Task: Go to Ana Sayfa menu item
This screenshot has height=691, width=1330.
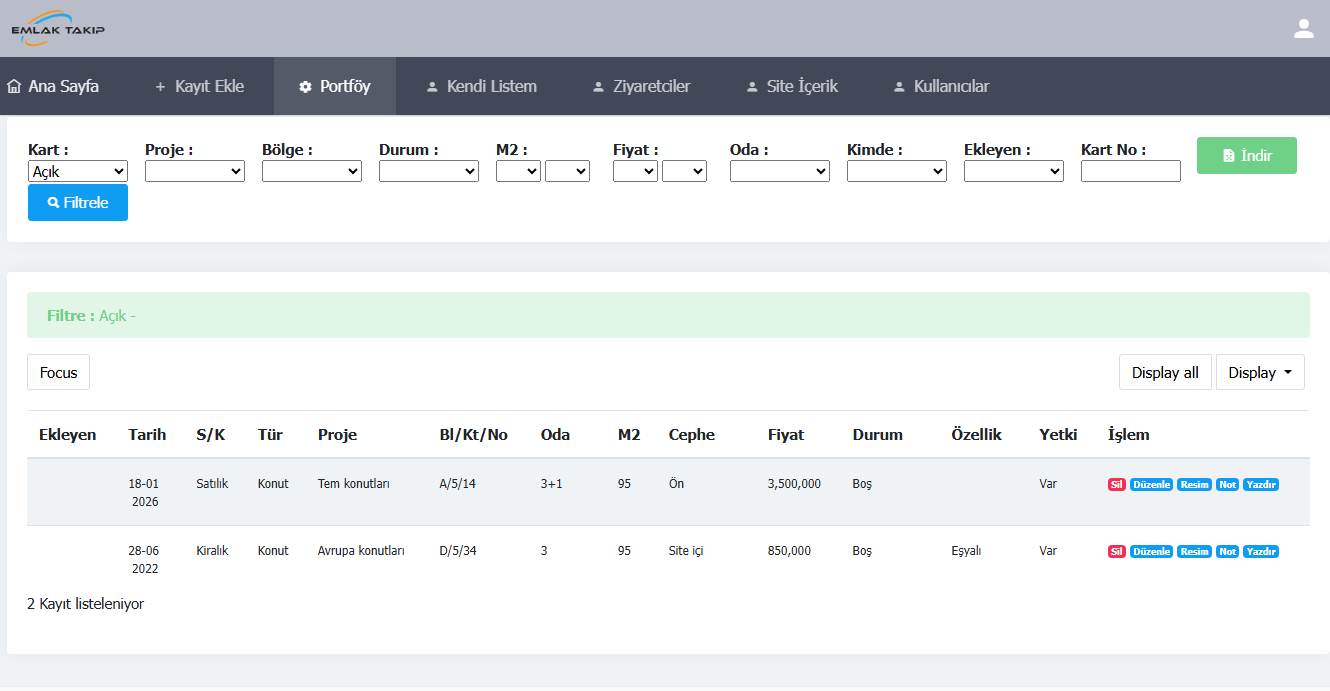Action: tap(53, 86)
